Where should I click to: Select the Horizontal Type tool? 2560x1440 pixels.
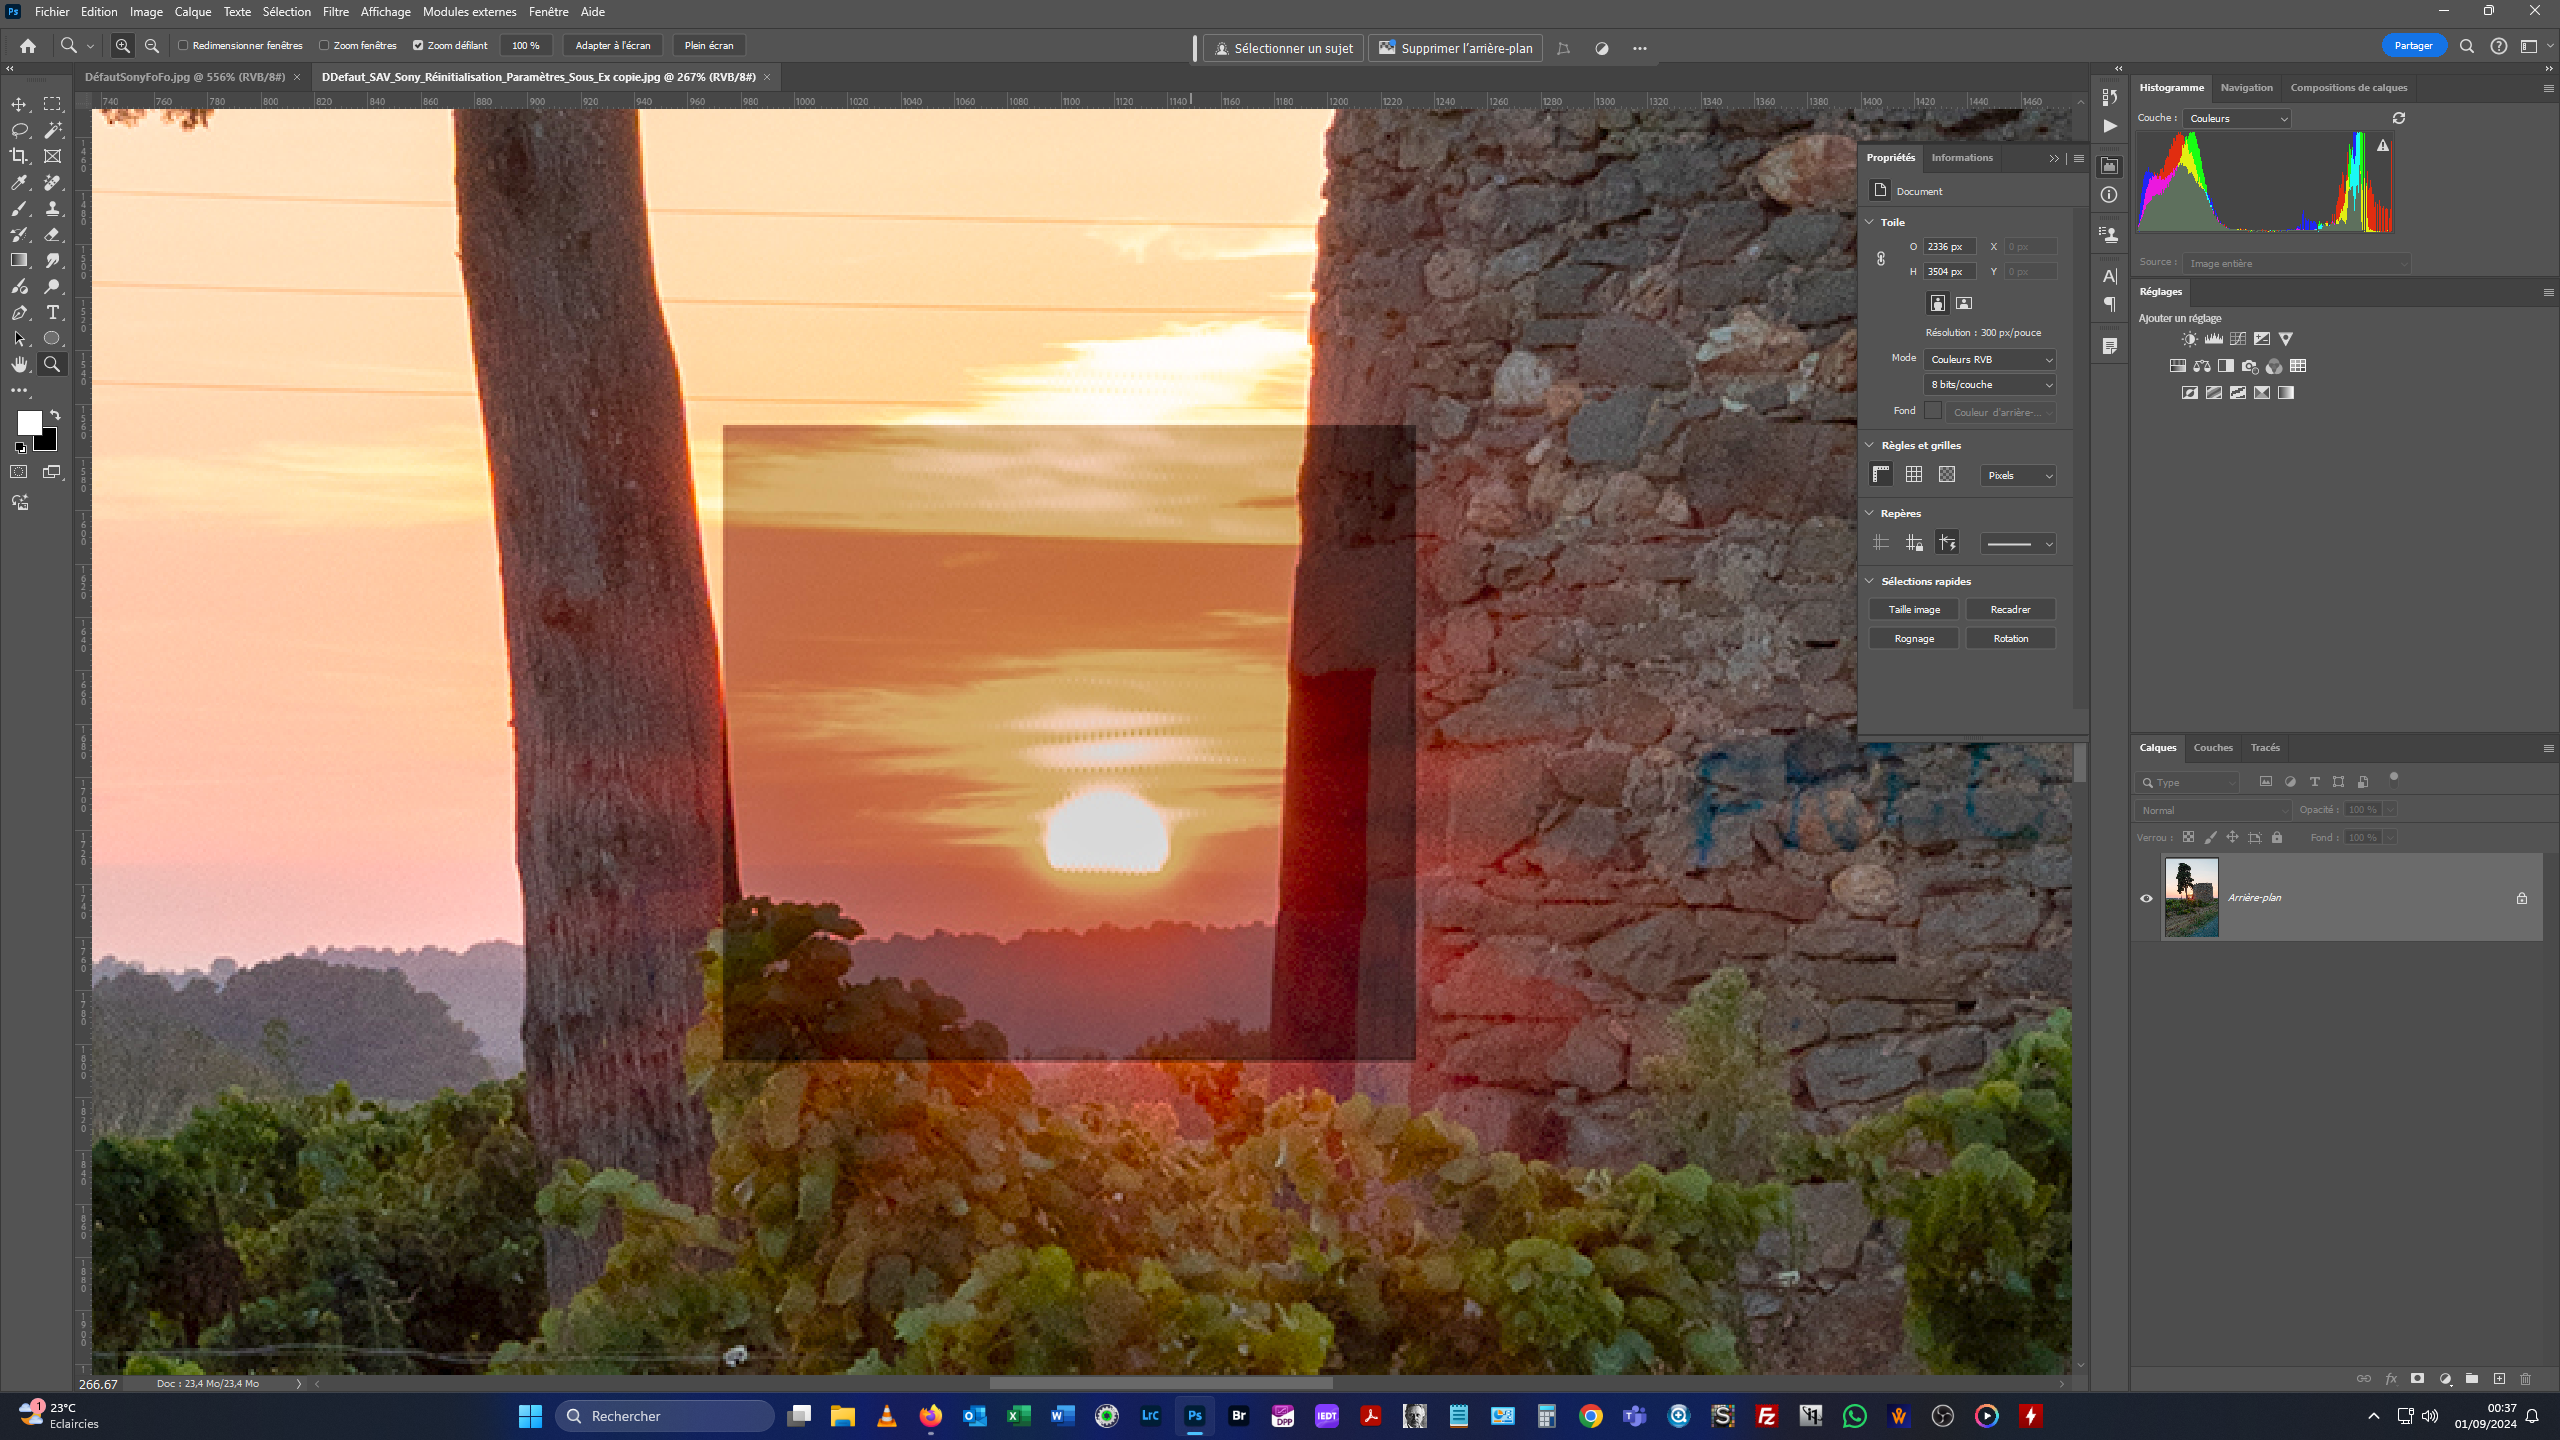pos(53,312)
